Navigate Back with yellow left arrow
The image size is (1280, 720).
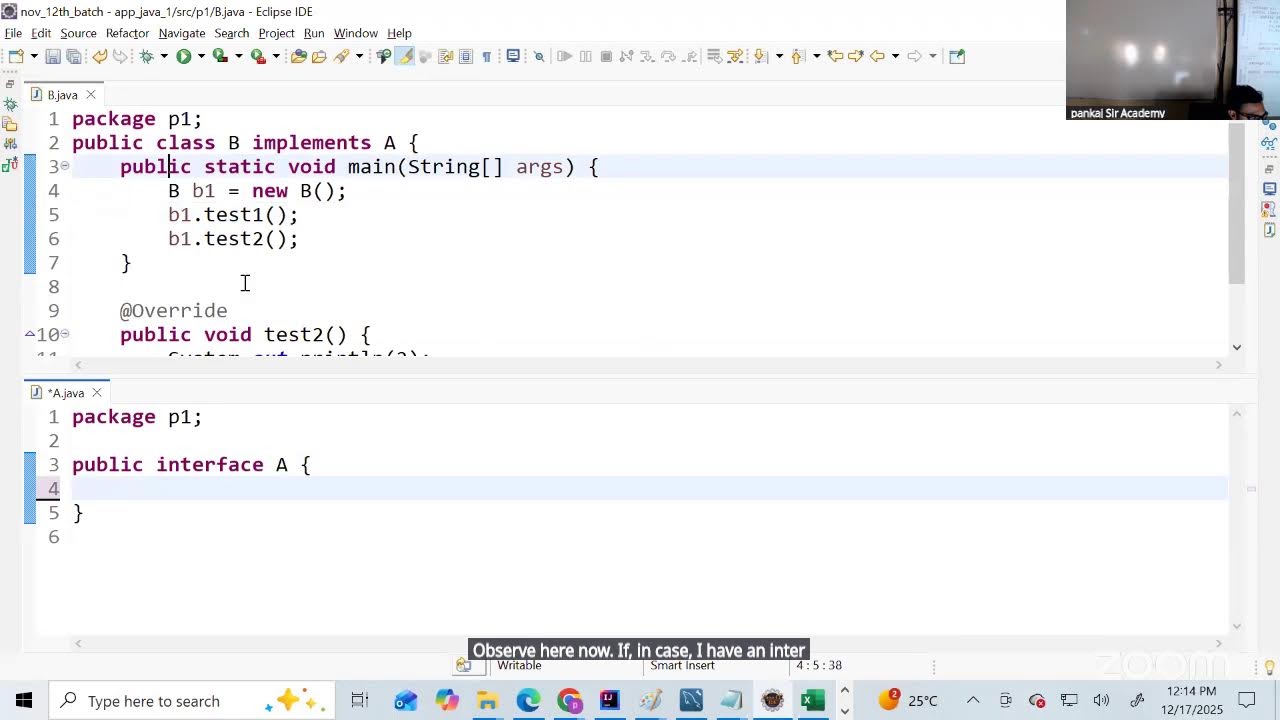877,56
